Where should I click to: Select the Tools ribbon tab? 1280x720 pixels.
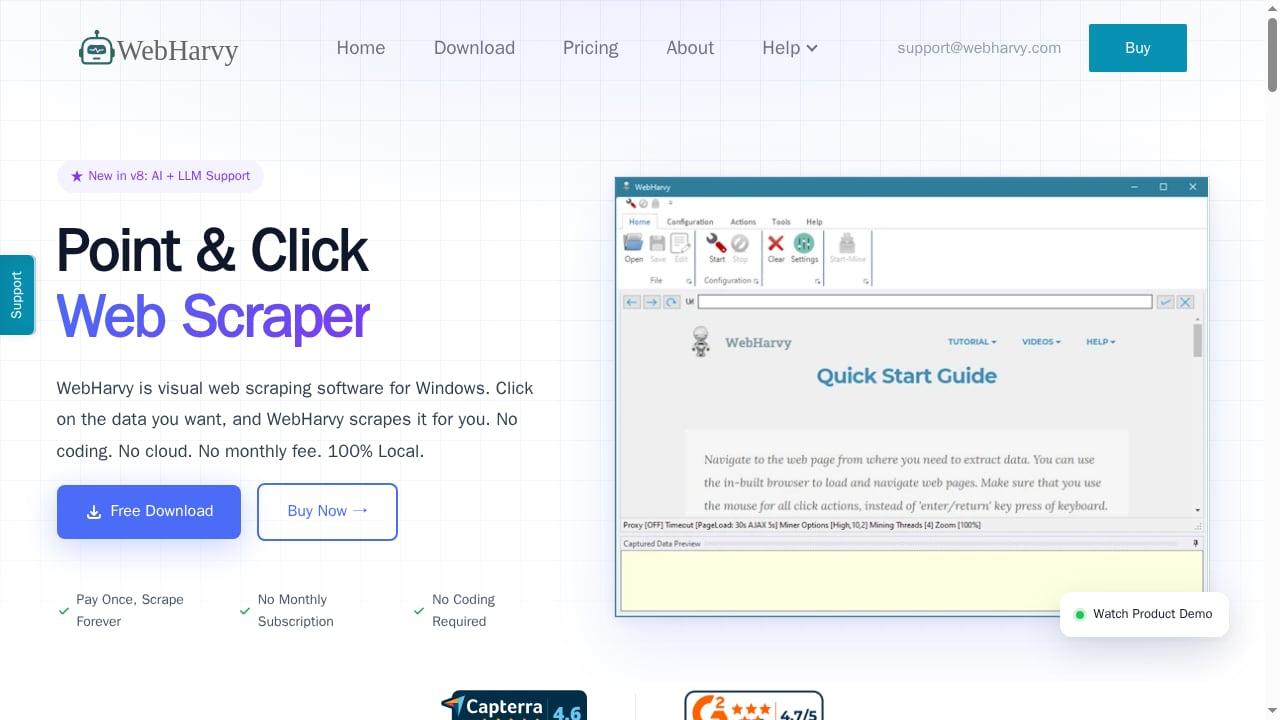pyautogui.click(x=781, y=222)
